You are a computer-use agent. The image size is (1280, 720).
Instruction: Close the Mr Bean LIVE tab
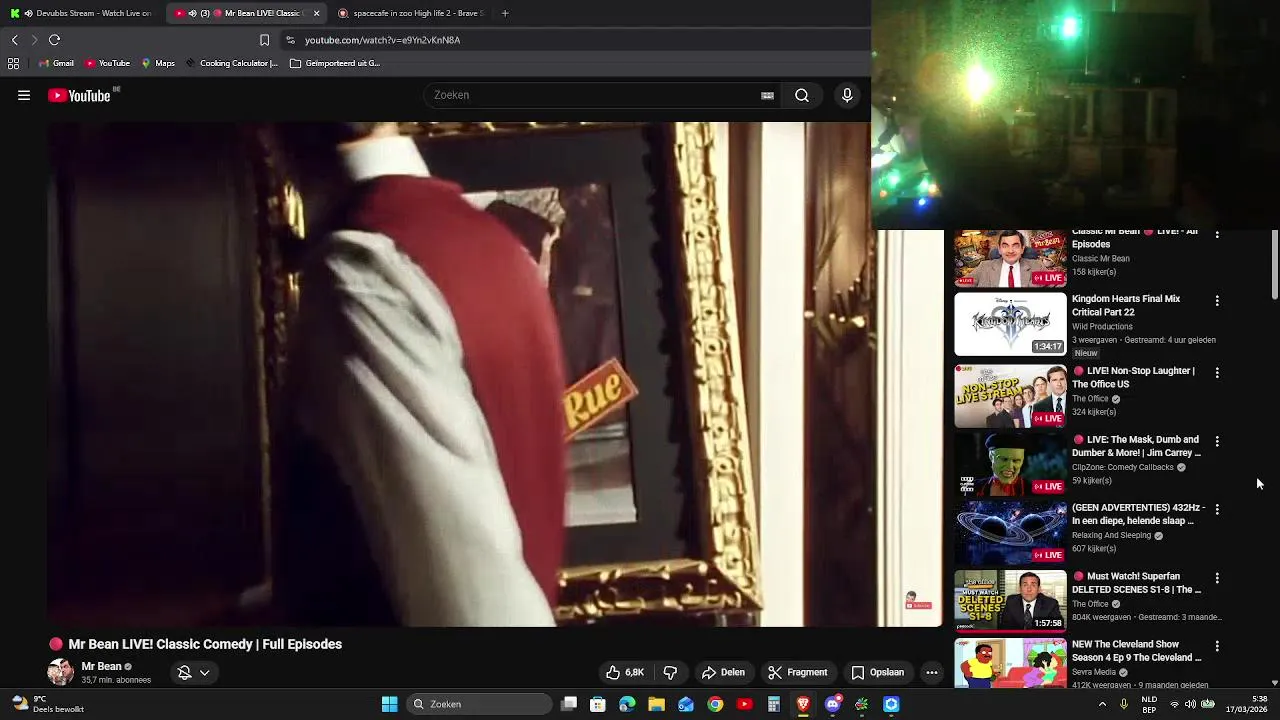[317, 13]
